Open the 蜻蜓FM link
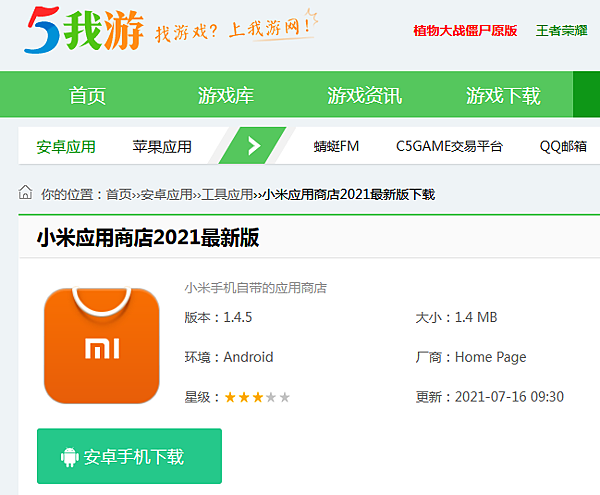This screenshot has height=495, width=600. pyautogui.click(x=336, y=146)
